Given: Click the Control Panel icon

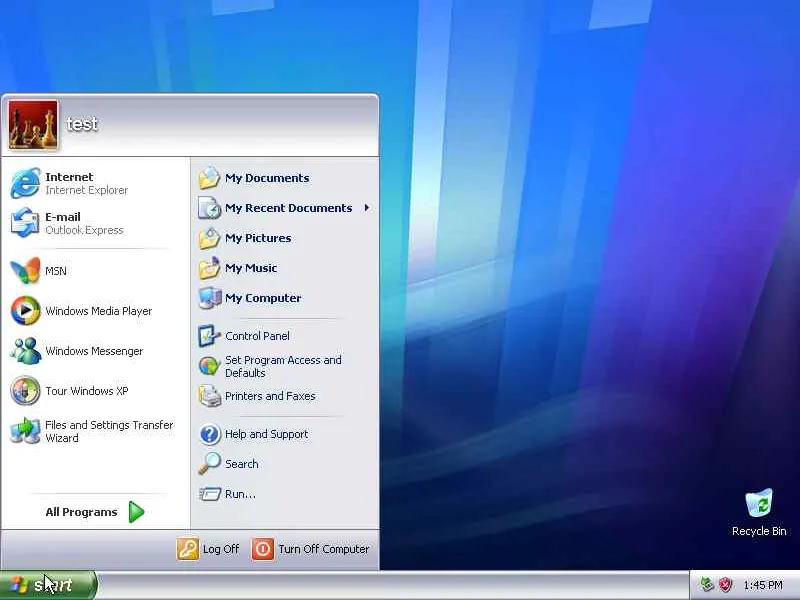Looking at the screenshot, I should (209, 336).
